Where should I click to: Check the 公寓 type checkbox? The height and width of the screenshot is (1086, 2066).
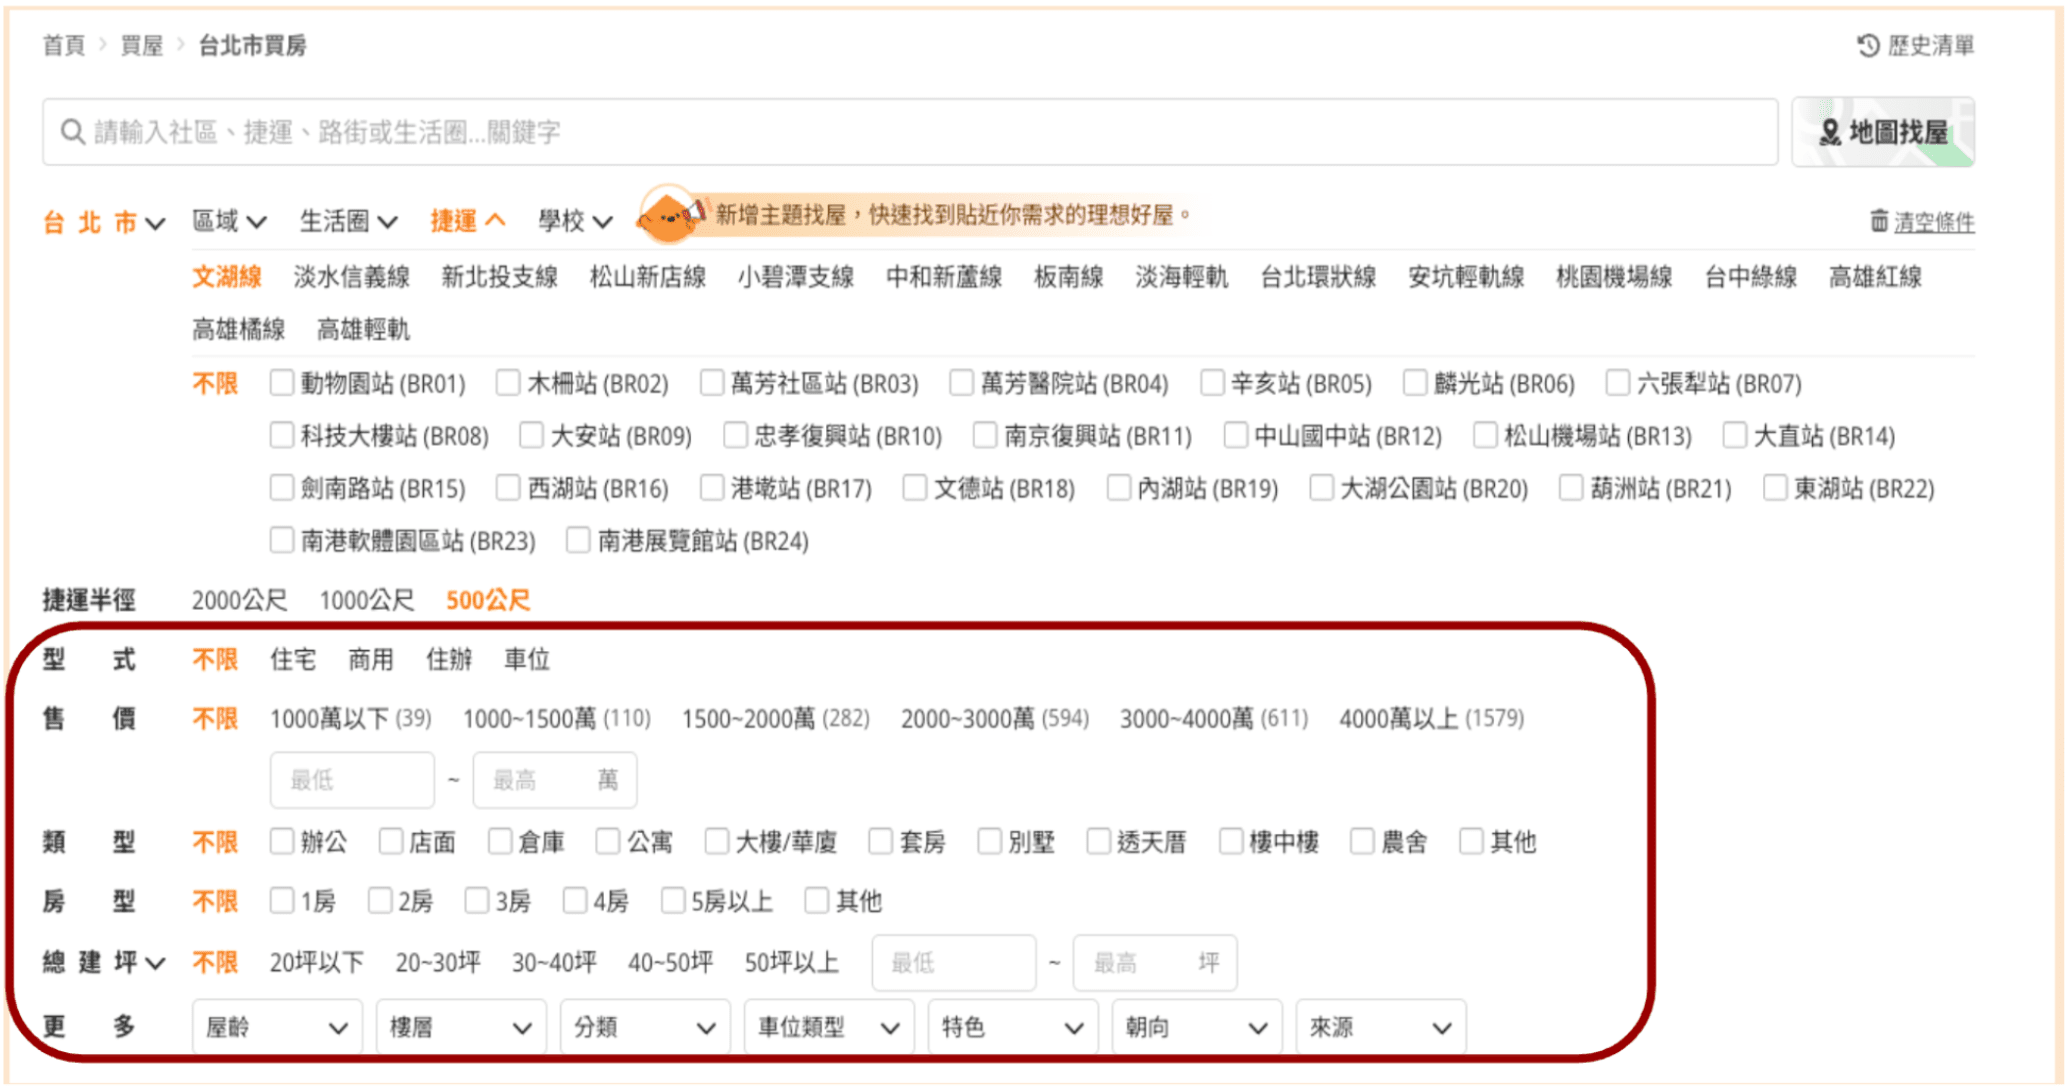[607, 842]
